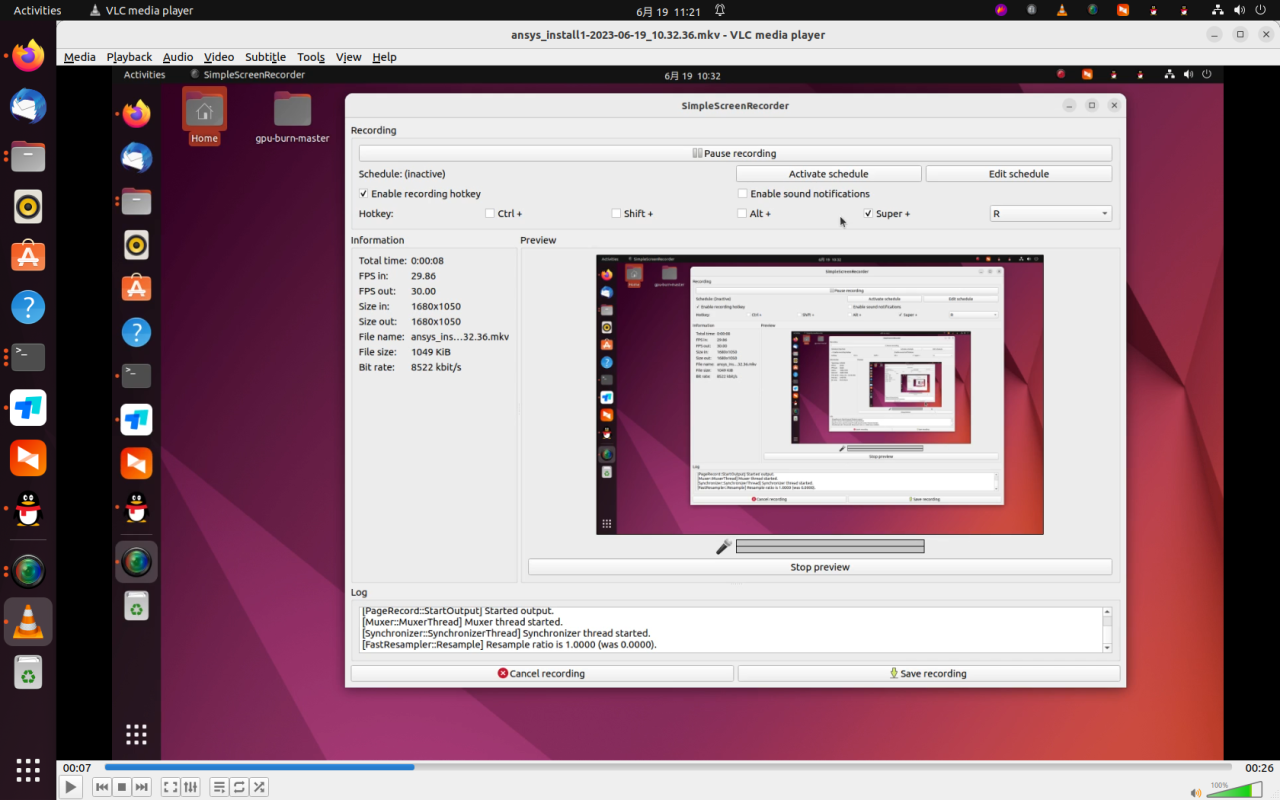Open the Tools menu

point(311,57)
